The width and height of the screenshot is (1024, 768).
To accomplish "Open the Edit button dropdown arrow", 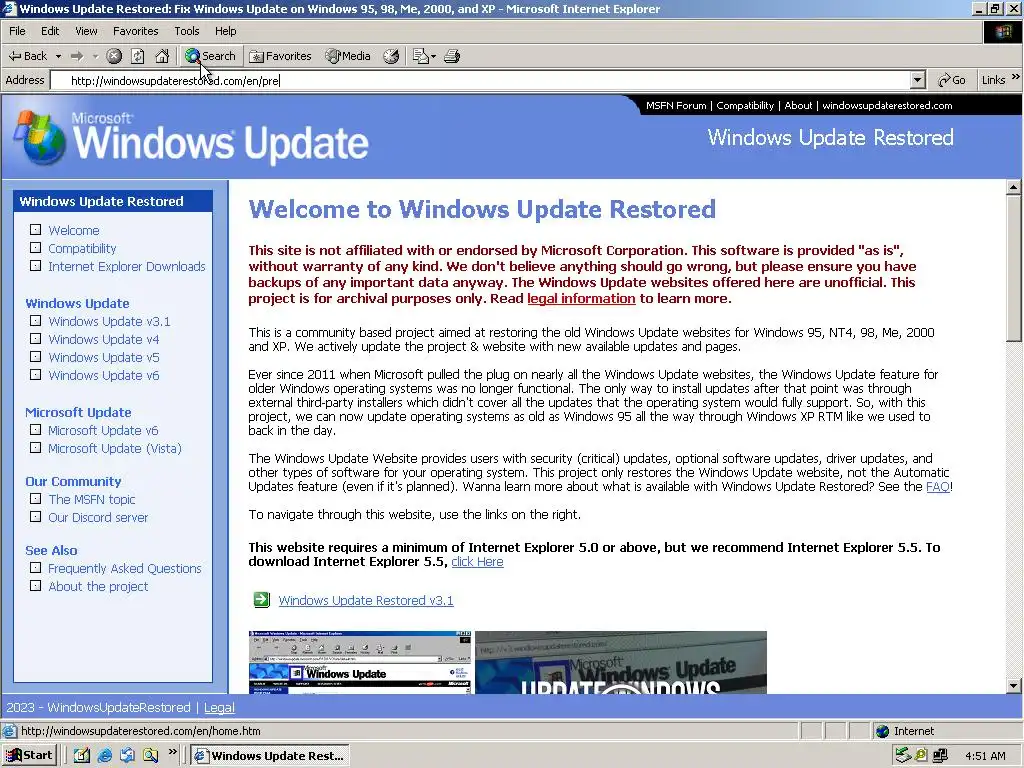I will point(434,56).
